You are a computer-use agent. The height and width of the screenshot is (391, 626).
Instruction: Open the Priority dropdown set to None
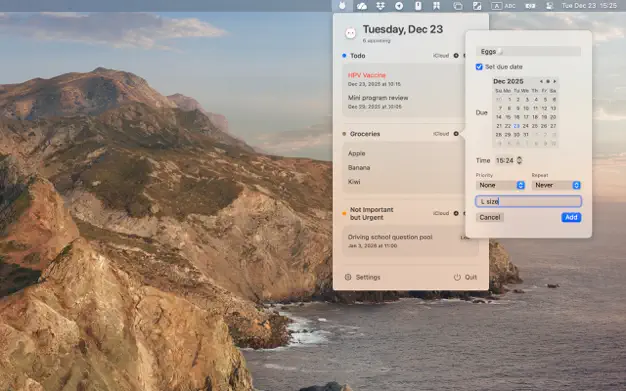point(501,185)
